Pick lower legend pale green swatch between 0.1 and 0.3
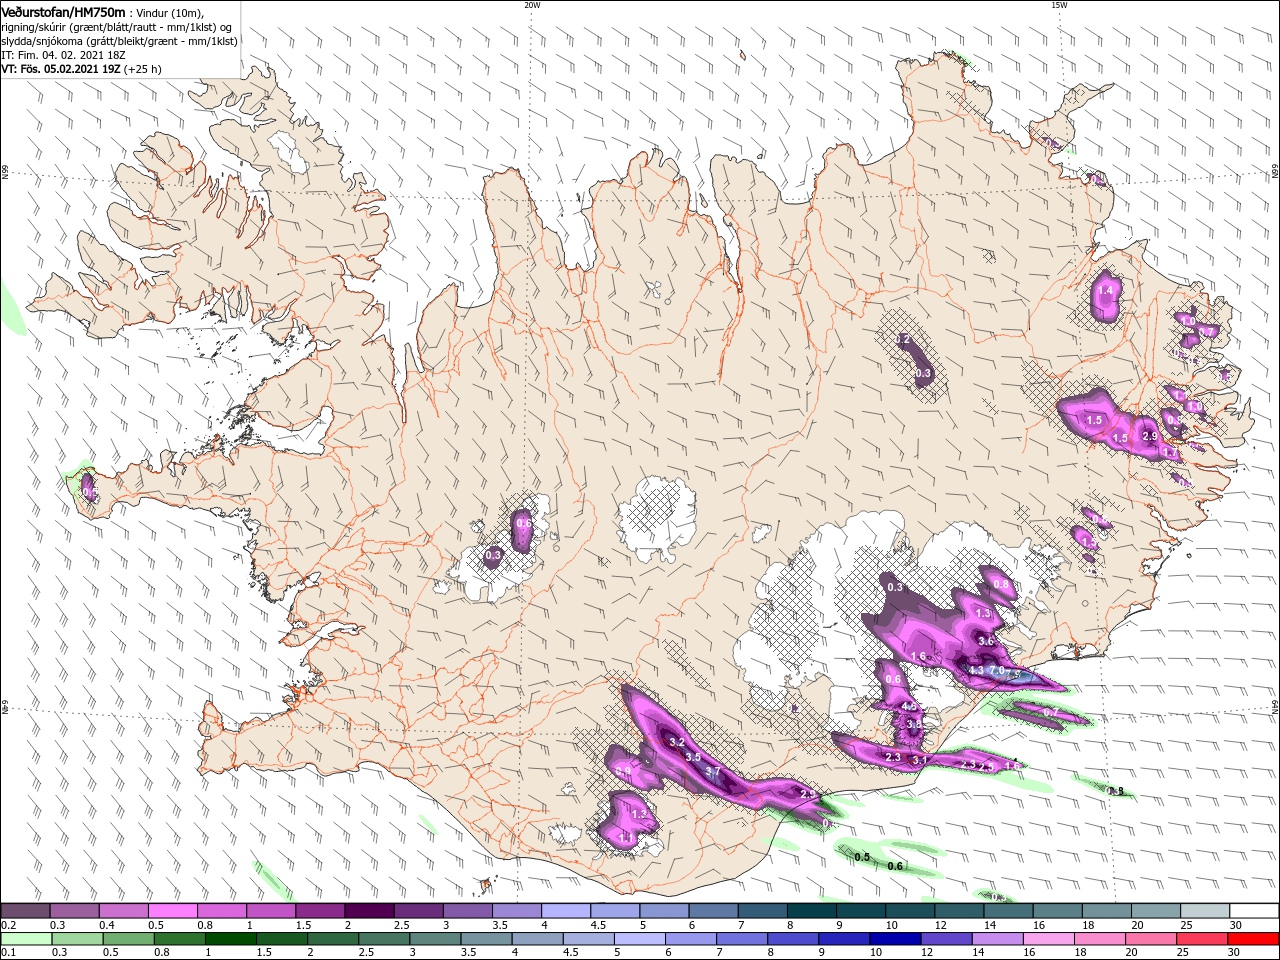 coord(25,938)
